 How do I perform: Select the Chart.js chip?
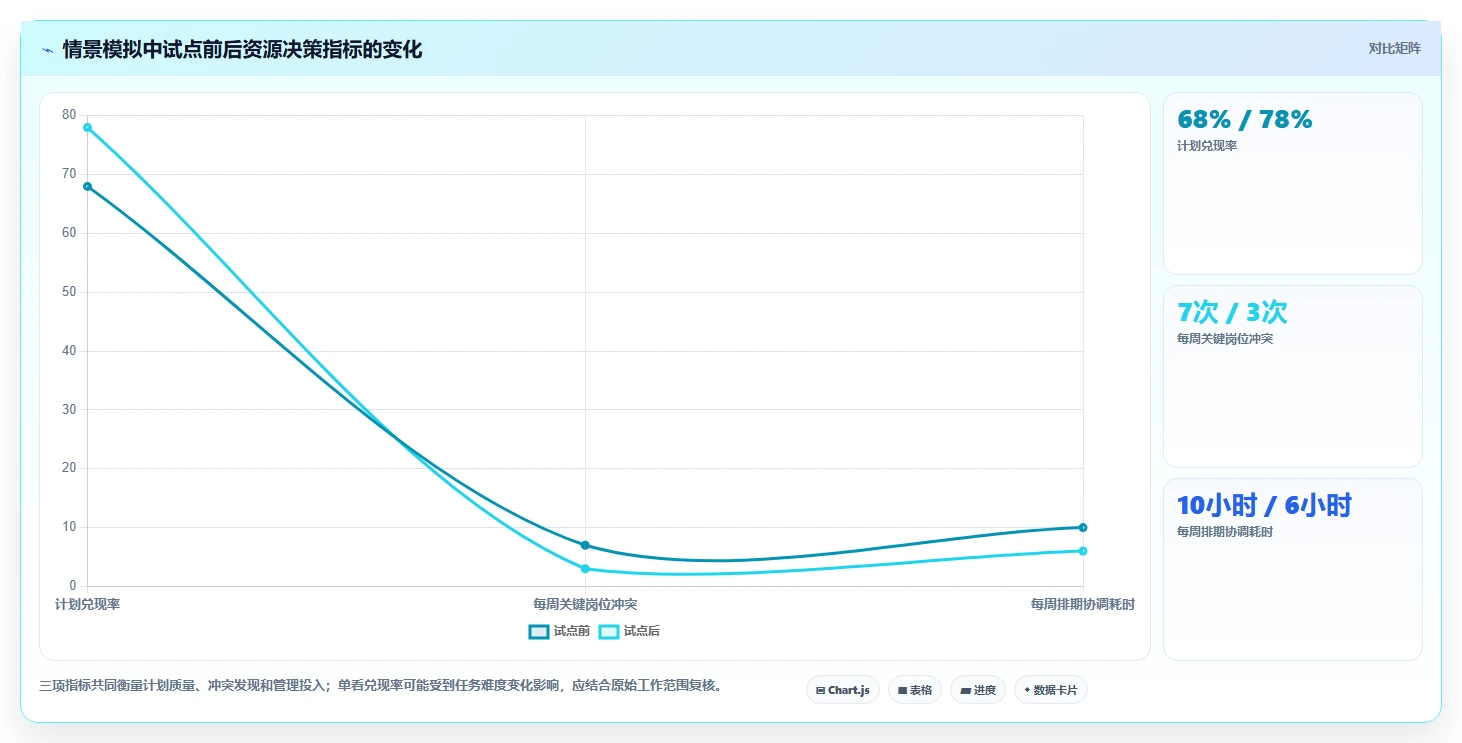843,690
